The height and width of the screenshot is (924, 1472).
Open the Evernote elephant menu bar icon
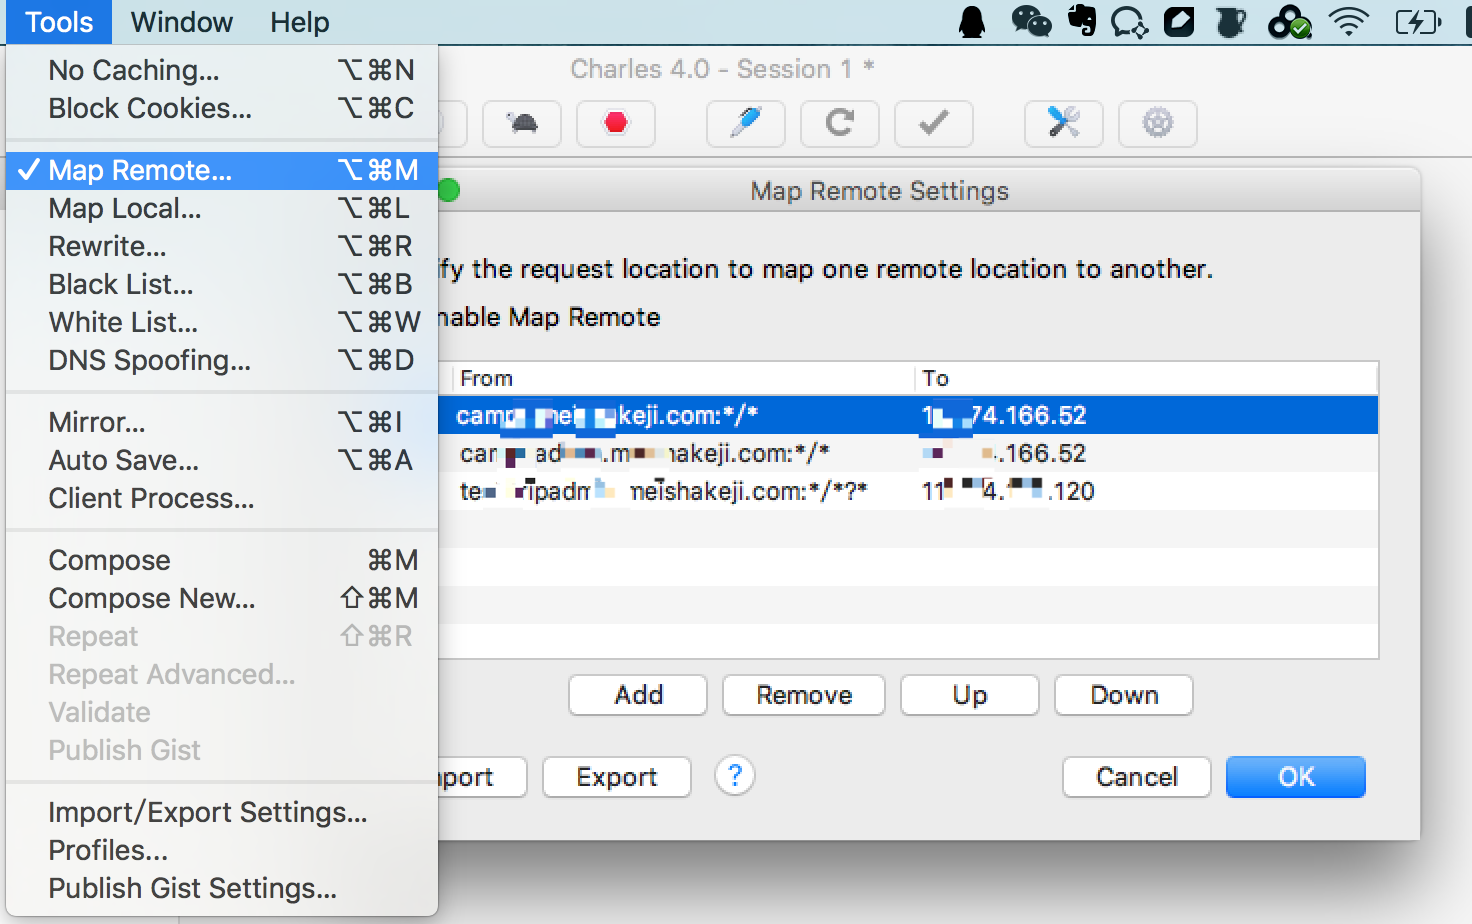(x=1082, y=21)
